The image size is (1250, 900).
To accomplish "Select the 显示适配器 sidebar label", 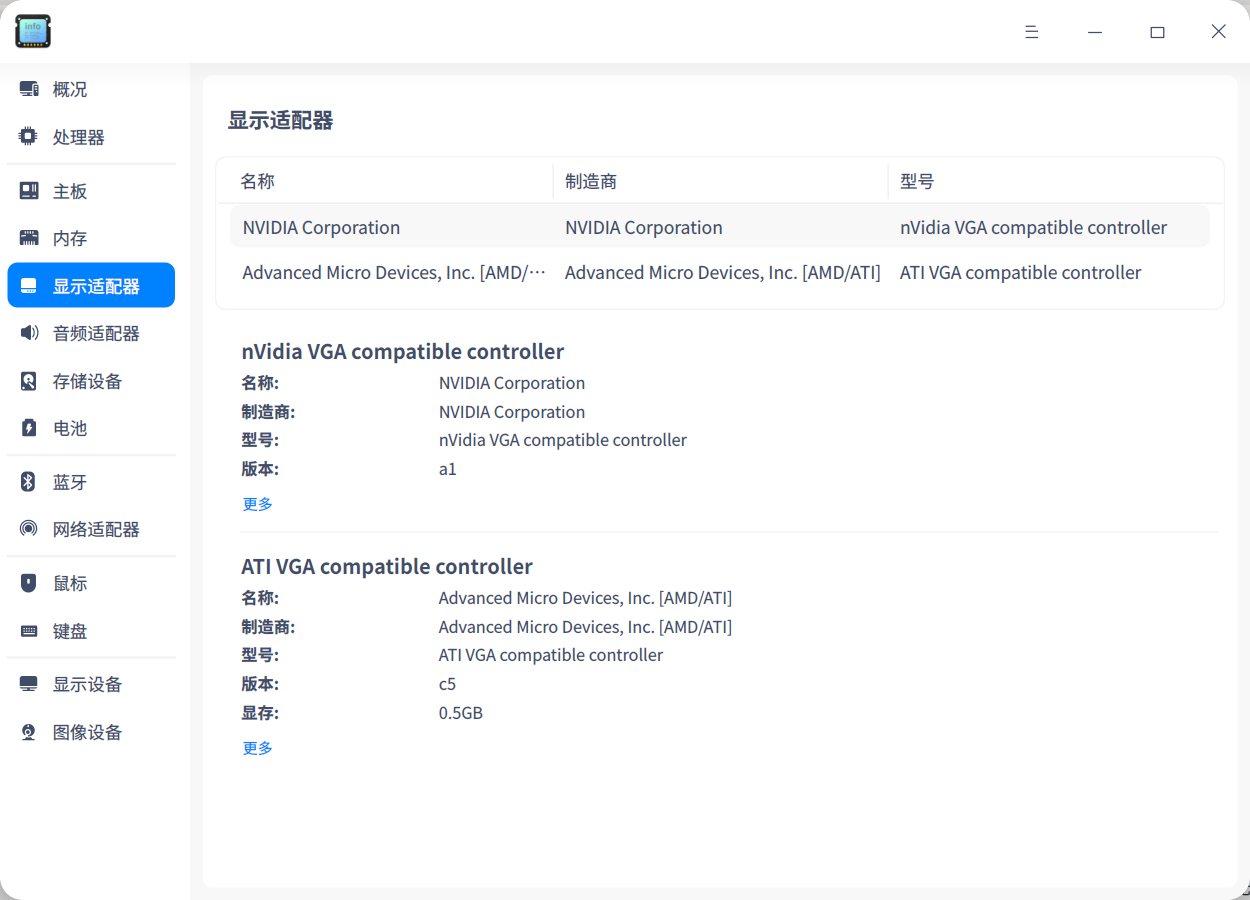I will (x=96, y=286).
